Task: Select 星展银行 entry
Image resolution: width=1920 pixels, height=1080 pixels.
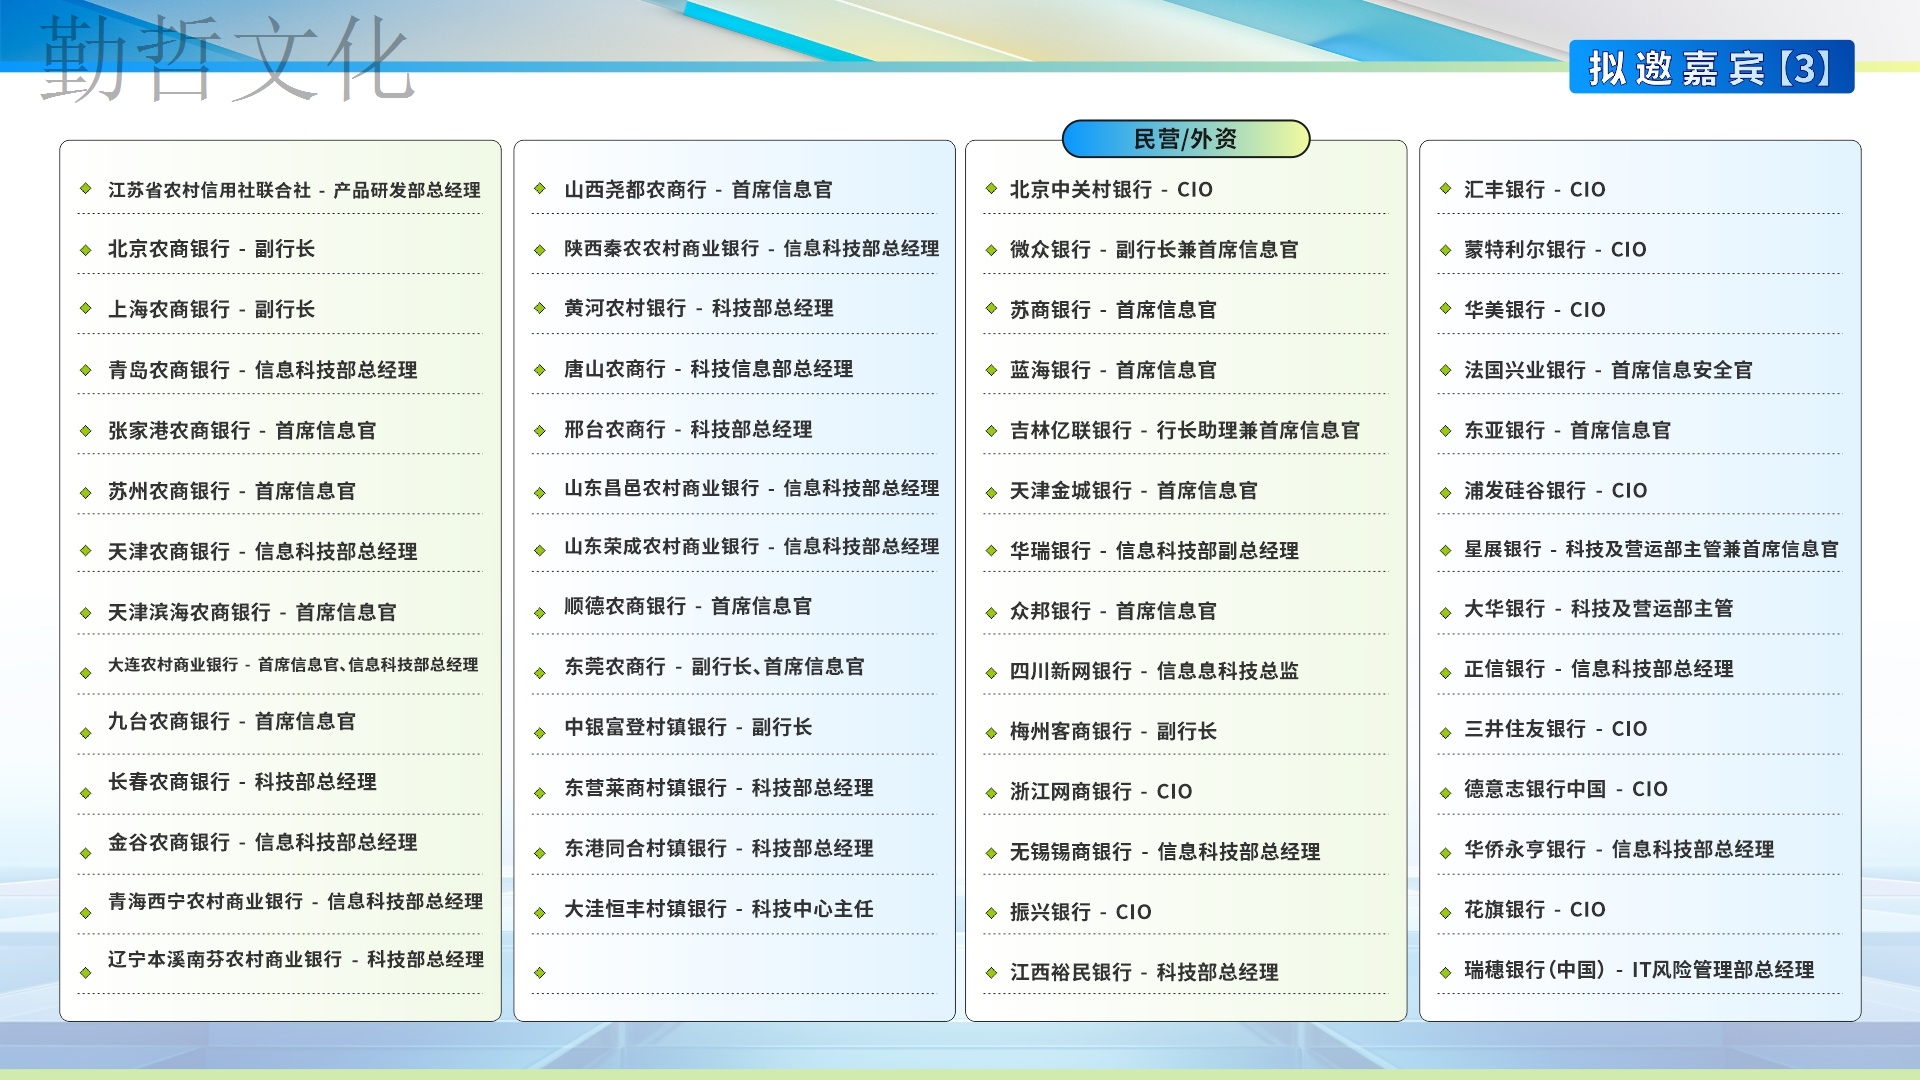Action: click(1651, 549)
